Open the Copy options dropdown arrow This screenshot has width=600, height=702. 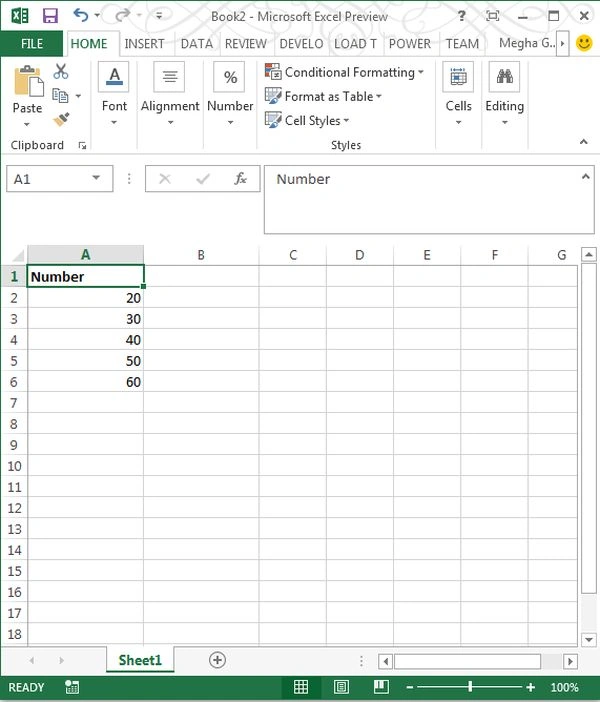point(78,96)
